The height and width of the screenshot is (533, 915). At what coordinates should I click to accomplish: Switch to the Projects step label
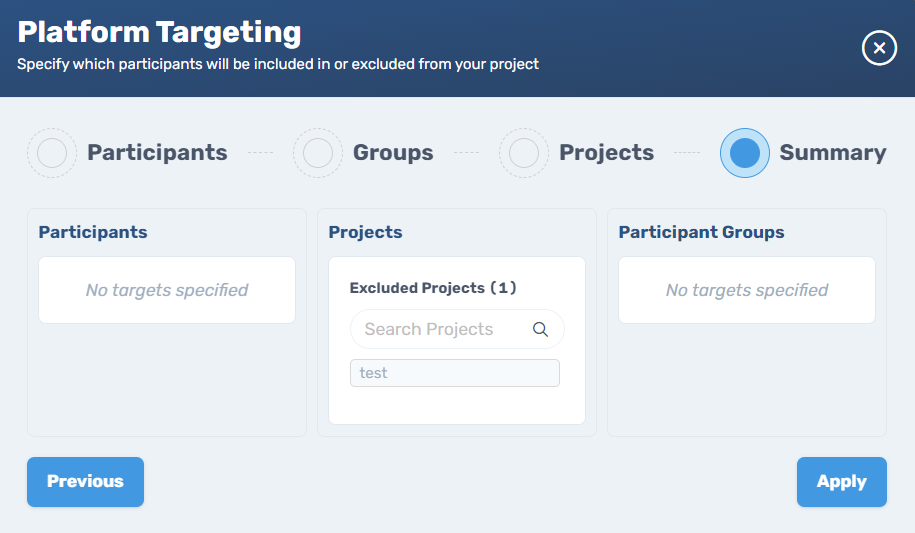pyautogui.click(x=606, y=152)
